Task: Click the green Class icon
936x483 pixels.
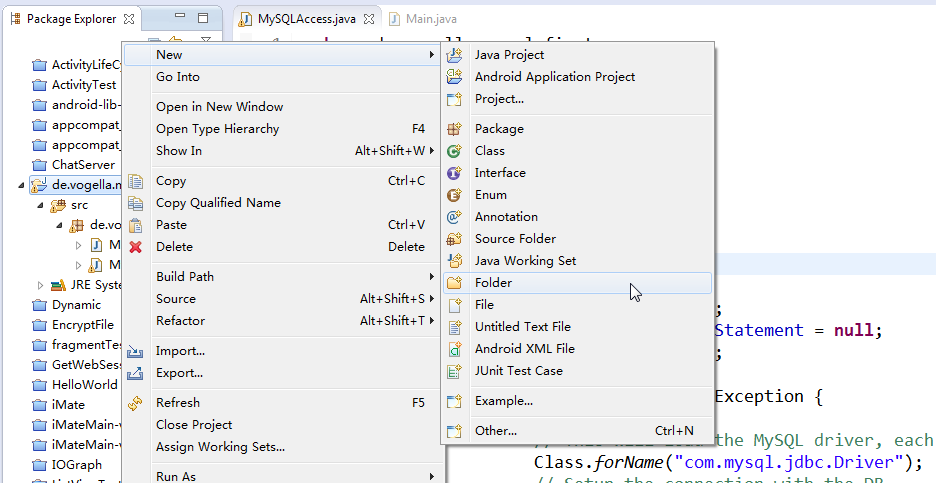Action: tap(455, 151)
